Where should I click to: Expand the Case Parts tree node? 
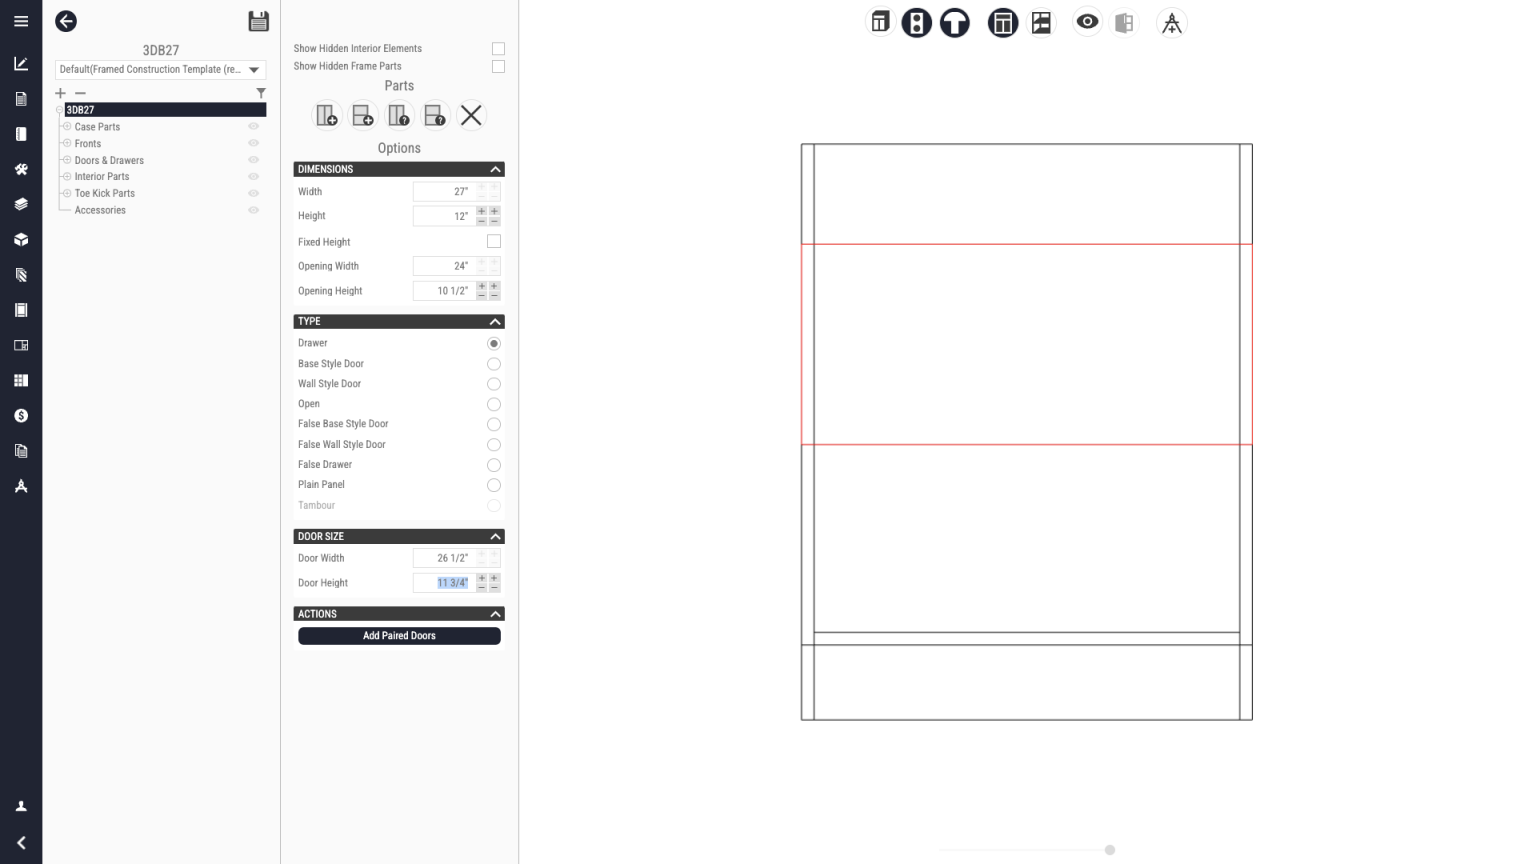pyautogui.click(x=67, y=127)
